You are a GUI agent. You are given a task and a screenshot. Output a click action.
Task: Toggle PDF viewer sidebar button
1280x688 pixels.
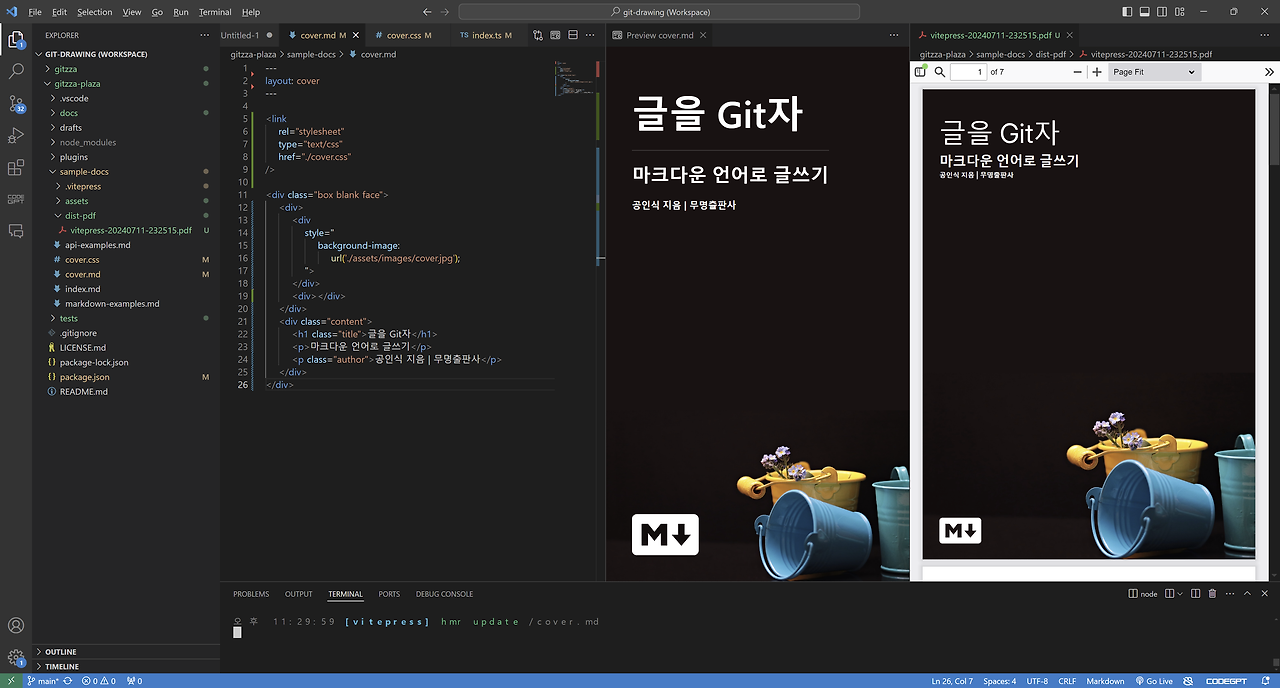pos(920,72)
